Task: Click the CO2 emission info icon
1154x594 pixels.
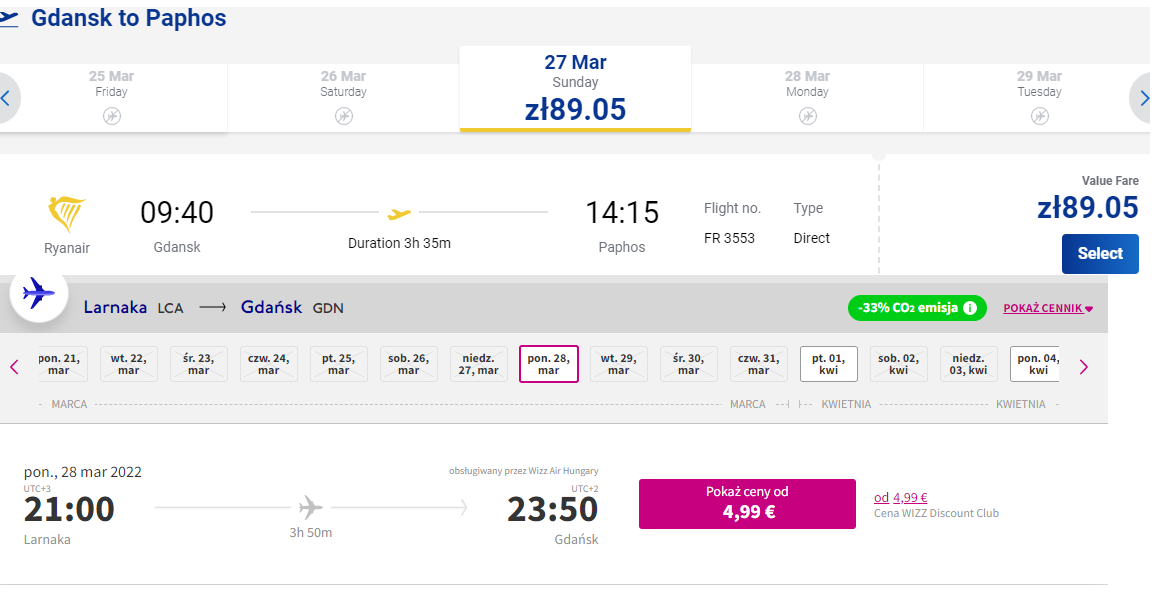Action: coord(970,308)
